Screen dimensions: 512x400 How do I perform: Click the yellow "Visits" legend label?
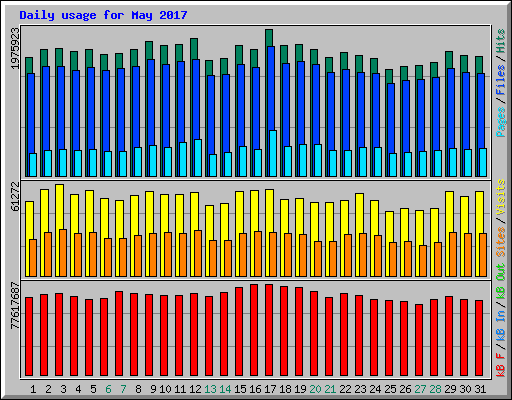click(501, 197)
